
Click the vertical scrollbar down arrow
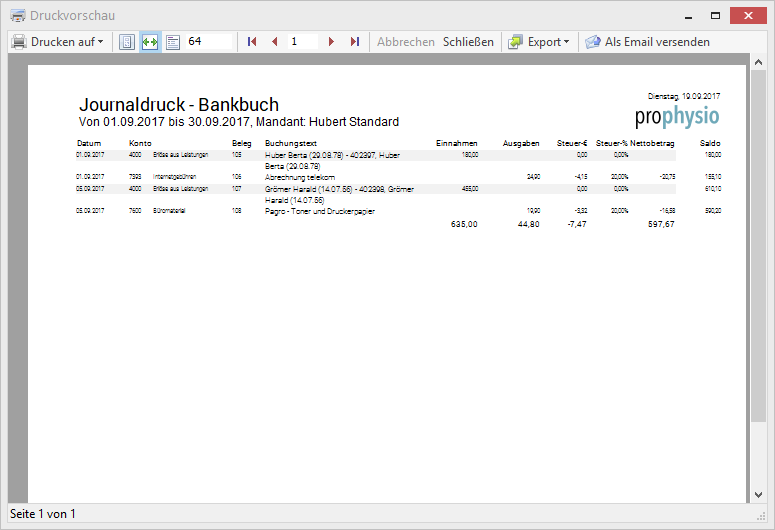point(758,494)
